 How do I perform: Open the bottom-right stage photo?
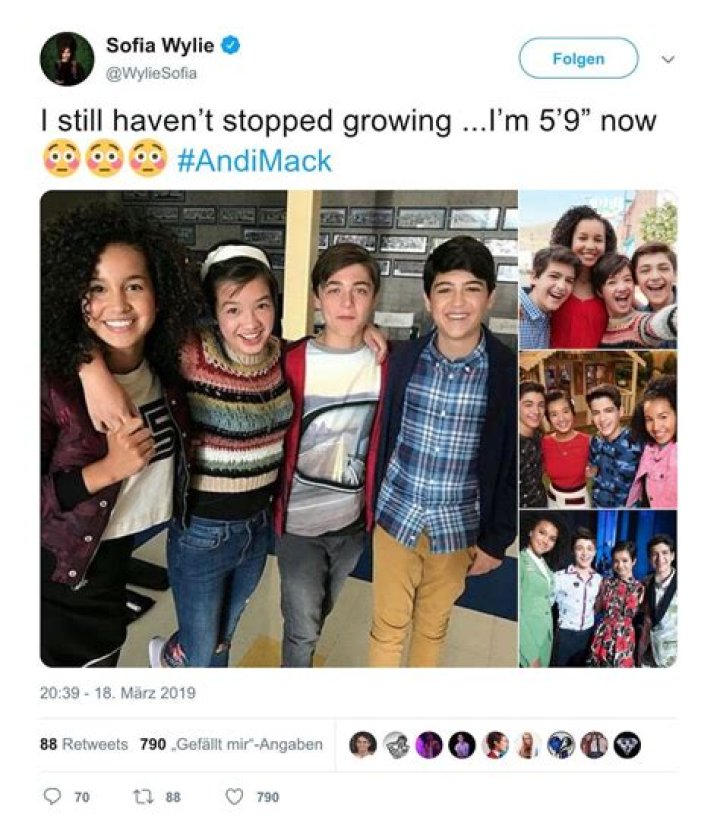(x=598, y=588)
